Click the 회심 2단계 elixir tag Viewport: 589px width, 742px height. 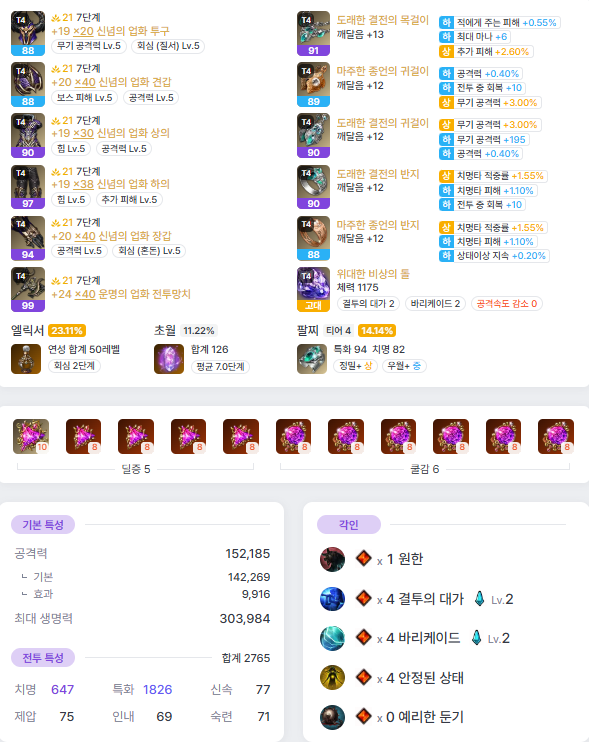coord(74,366)
